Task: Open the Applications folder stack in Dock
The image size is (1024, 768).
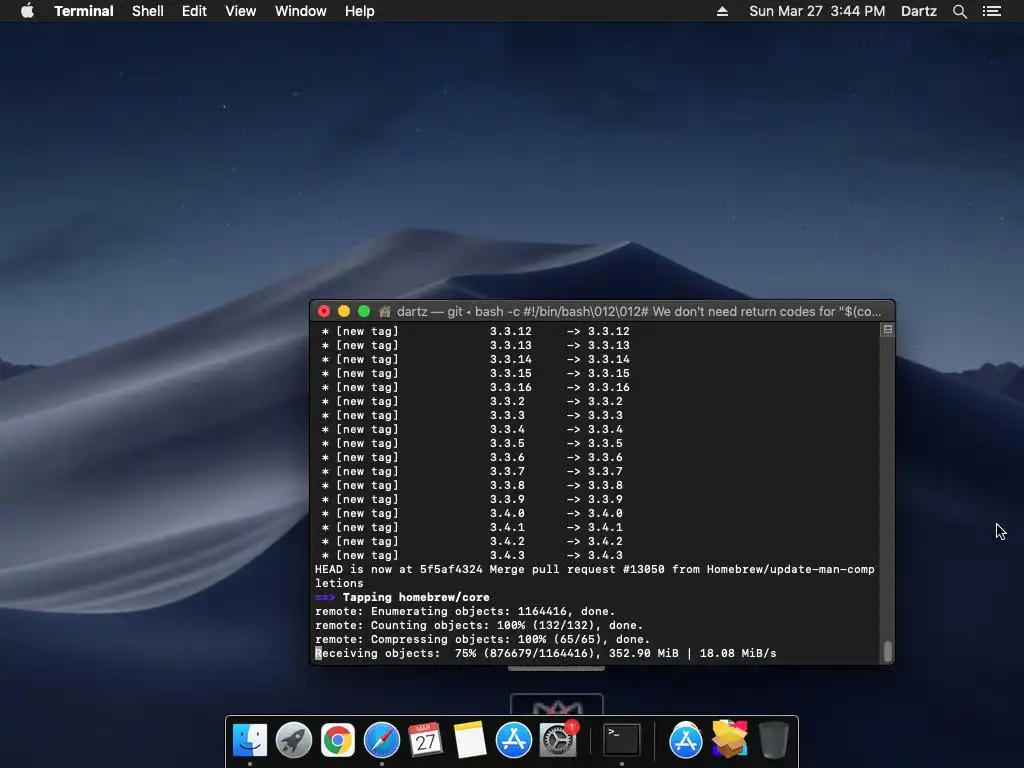Action: tap(686, 741)
